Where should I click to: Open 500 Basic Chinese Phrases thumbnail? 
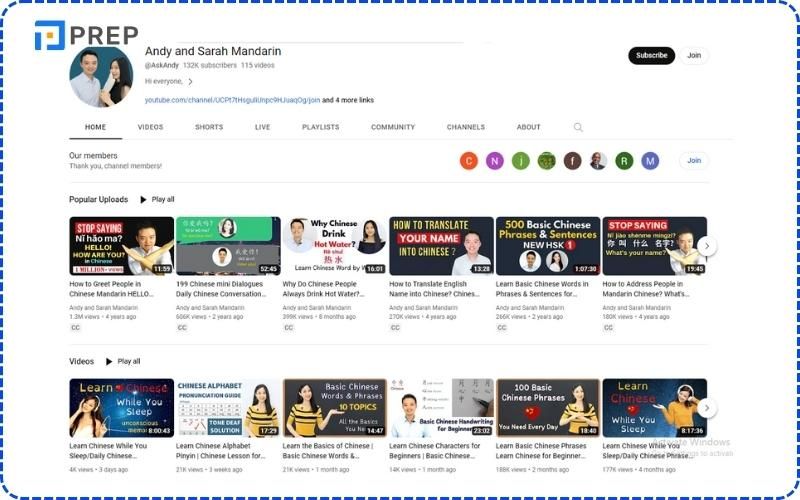pyautogui.click(x=548, y=246)
